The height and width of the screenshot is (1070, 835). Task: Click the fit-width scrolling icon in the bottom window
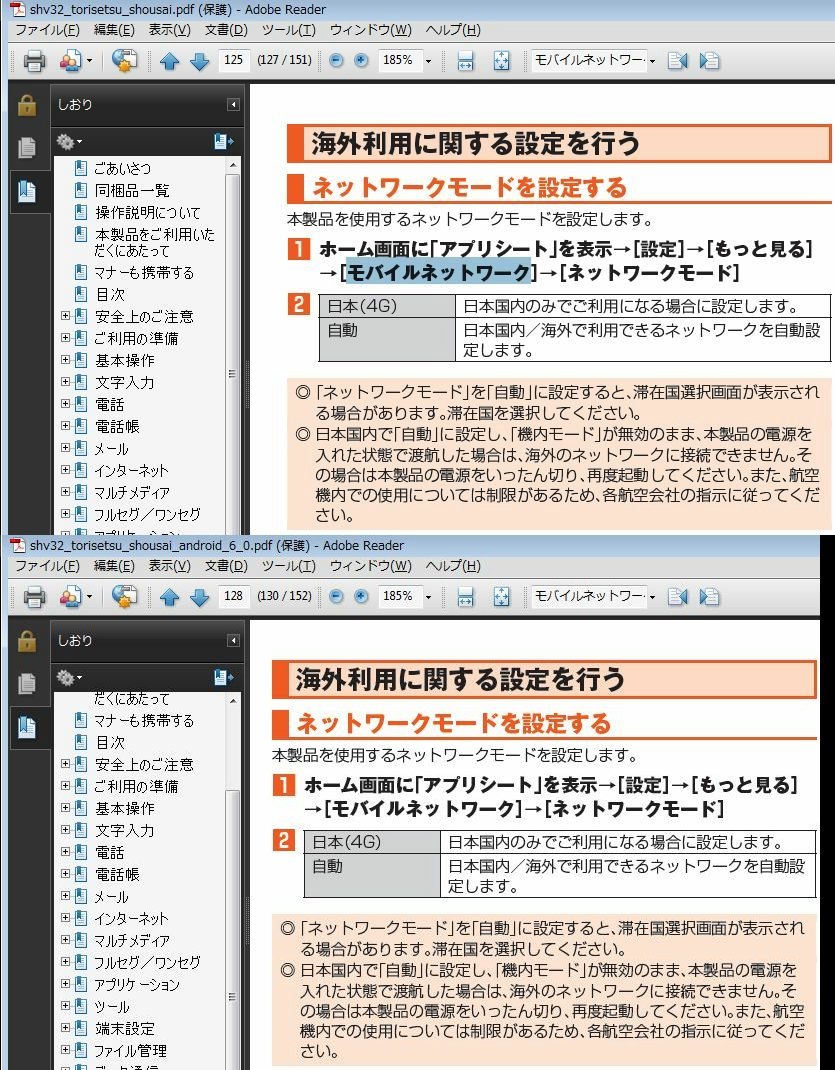(465, 597)
